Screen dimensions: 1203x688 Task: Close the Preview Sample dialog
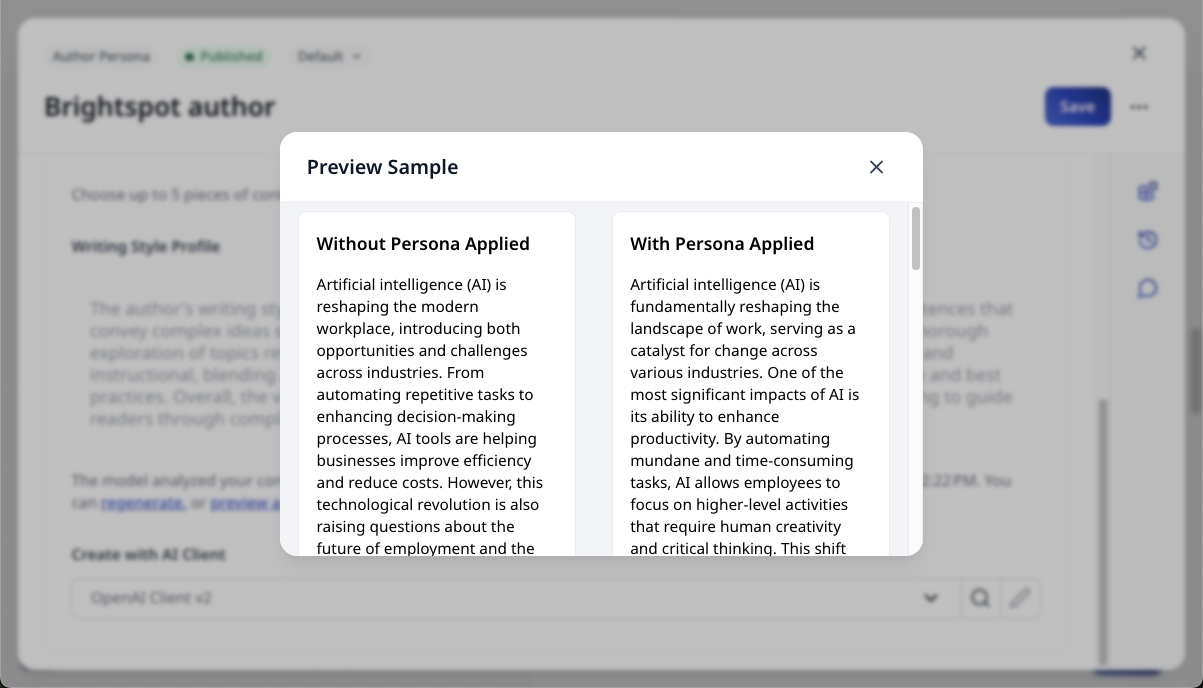[876, 167]
